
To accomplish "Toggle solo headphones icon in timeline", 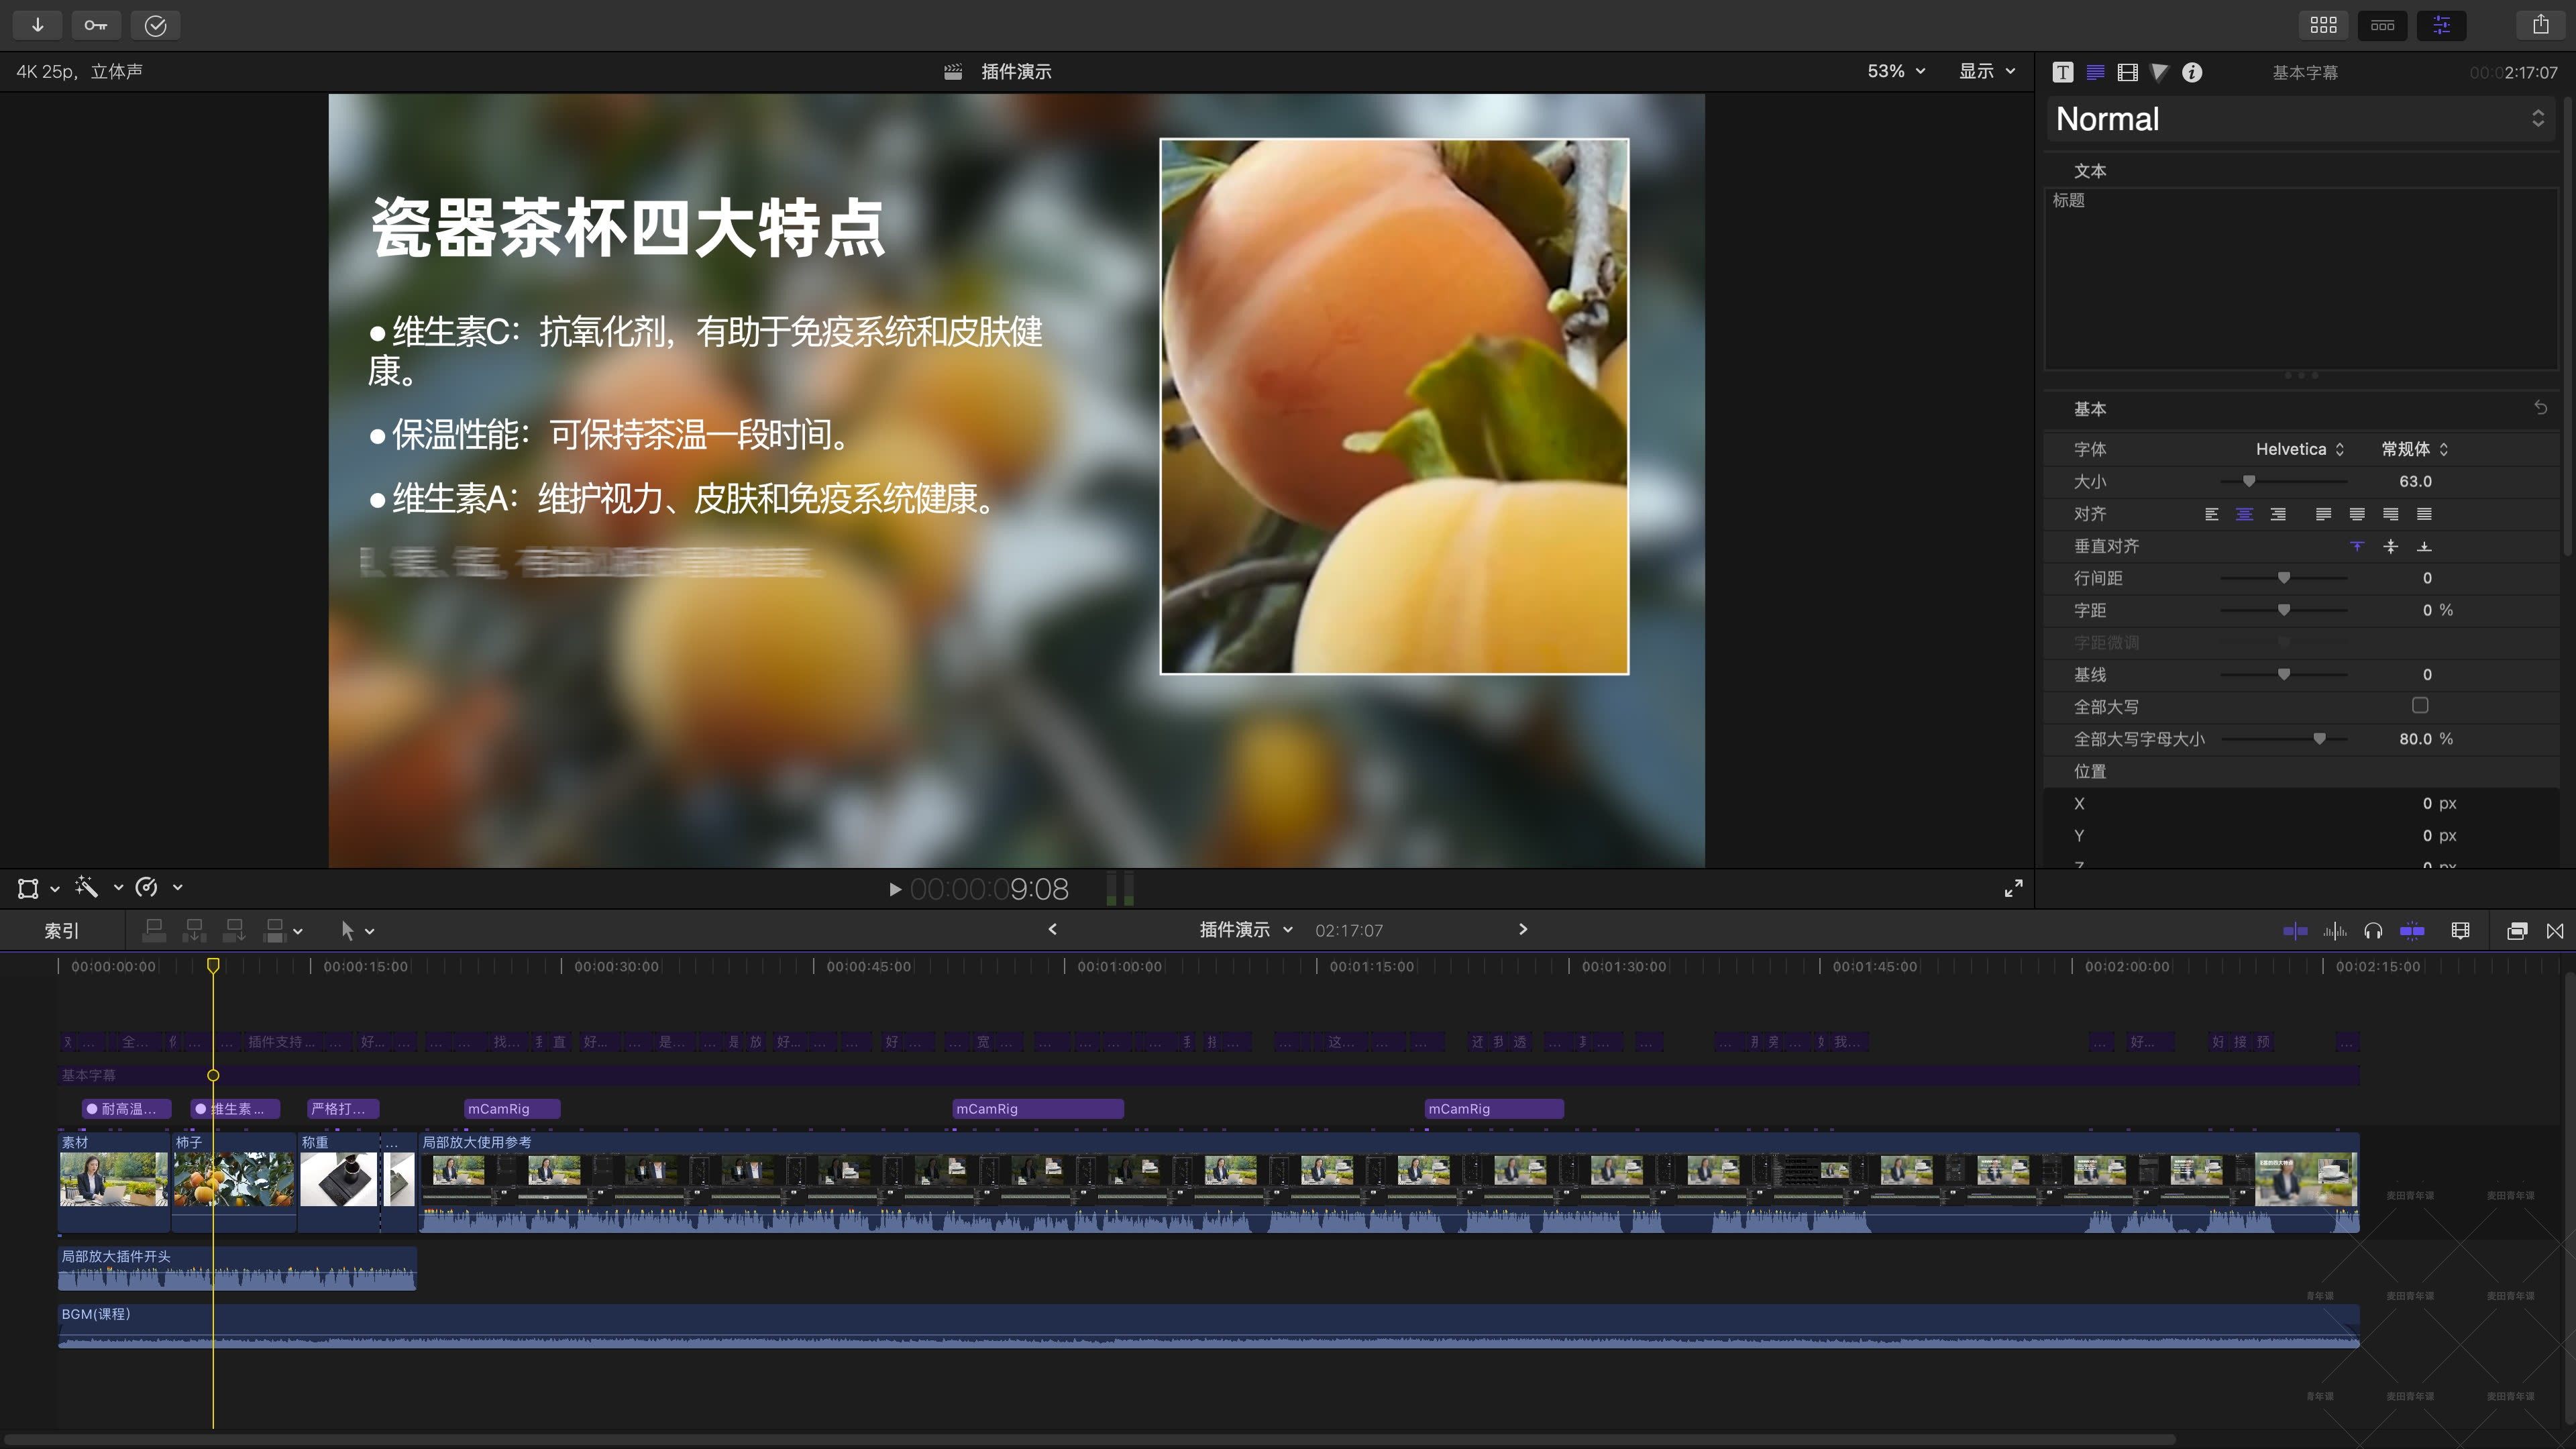I will point(2372,931).
